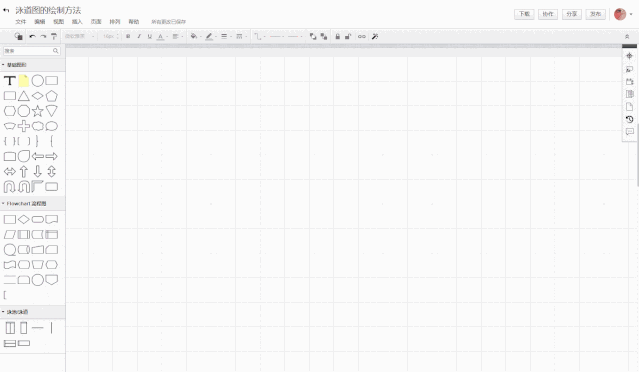Open the 页面 menu

pos(96,22)
